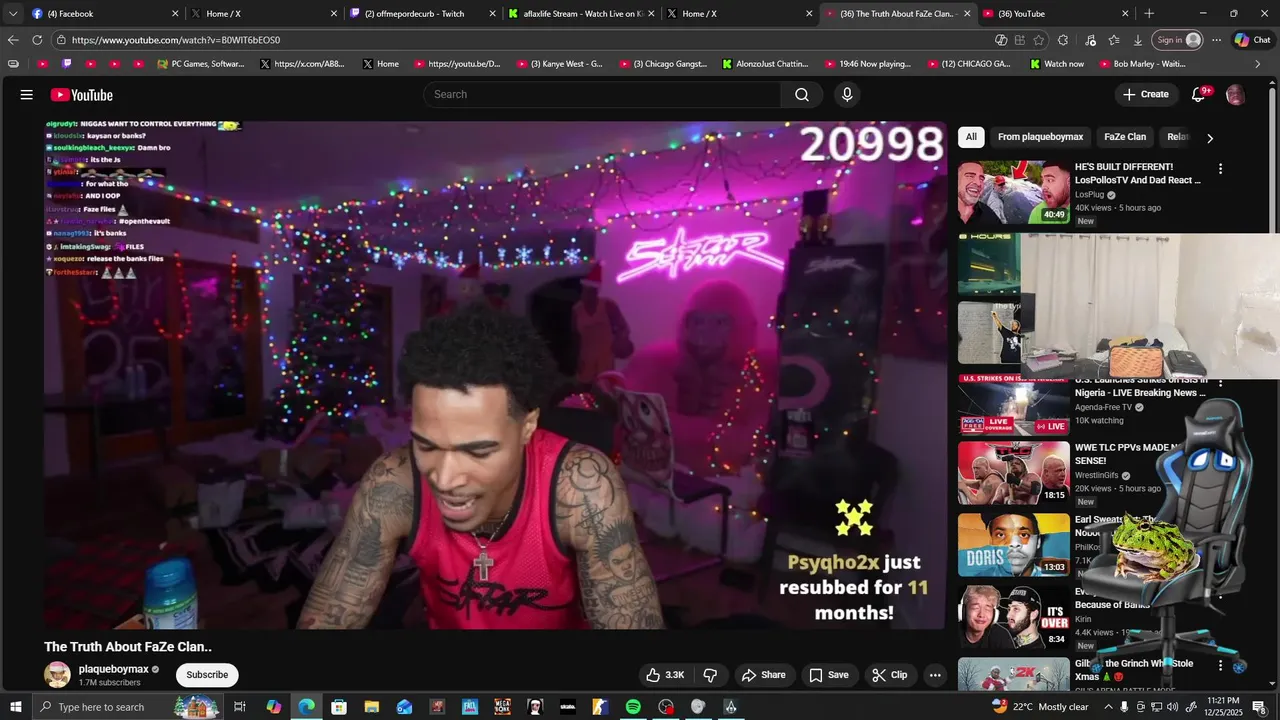The height and width of the screenshot is (720, 1280).
Task: Open Microsoft Store from the taskbar
Action: coord(339,707)
